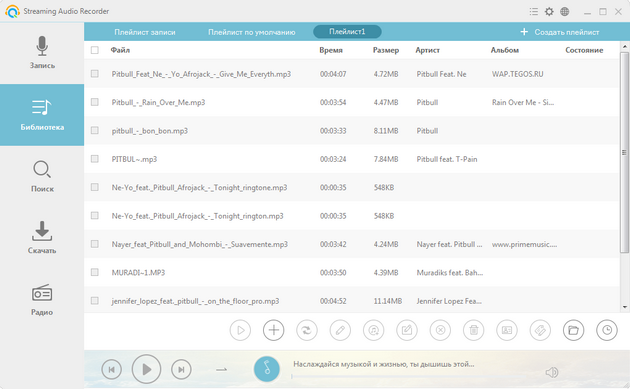Sort by the Состояние column header

(x=584, y=50)
